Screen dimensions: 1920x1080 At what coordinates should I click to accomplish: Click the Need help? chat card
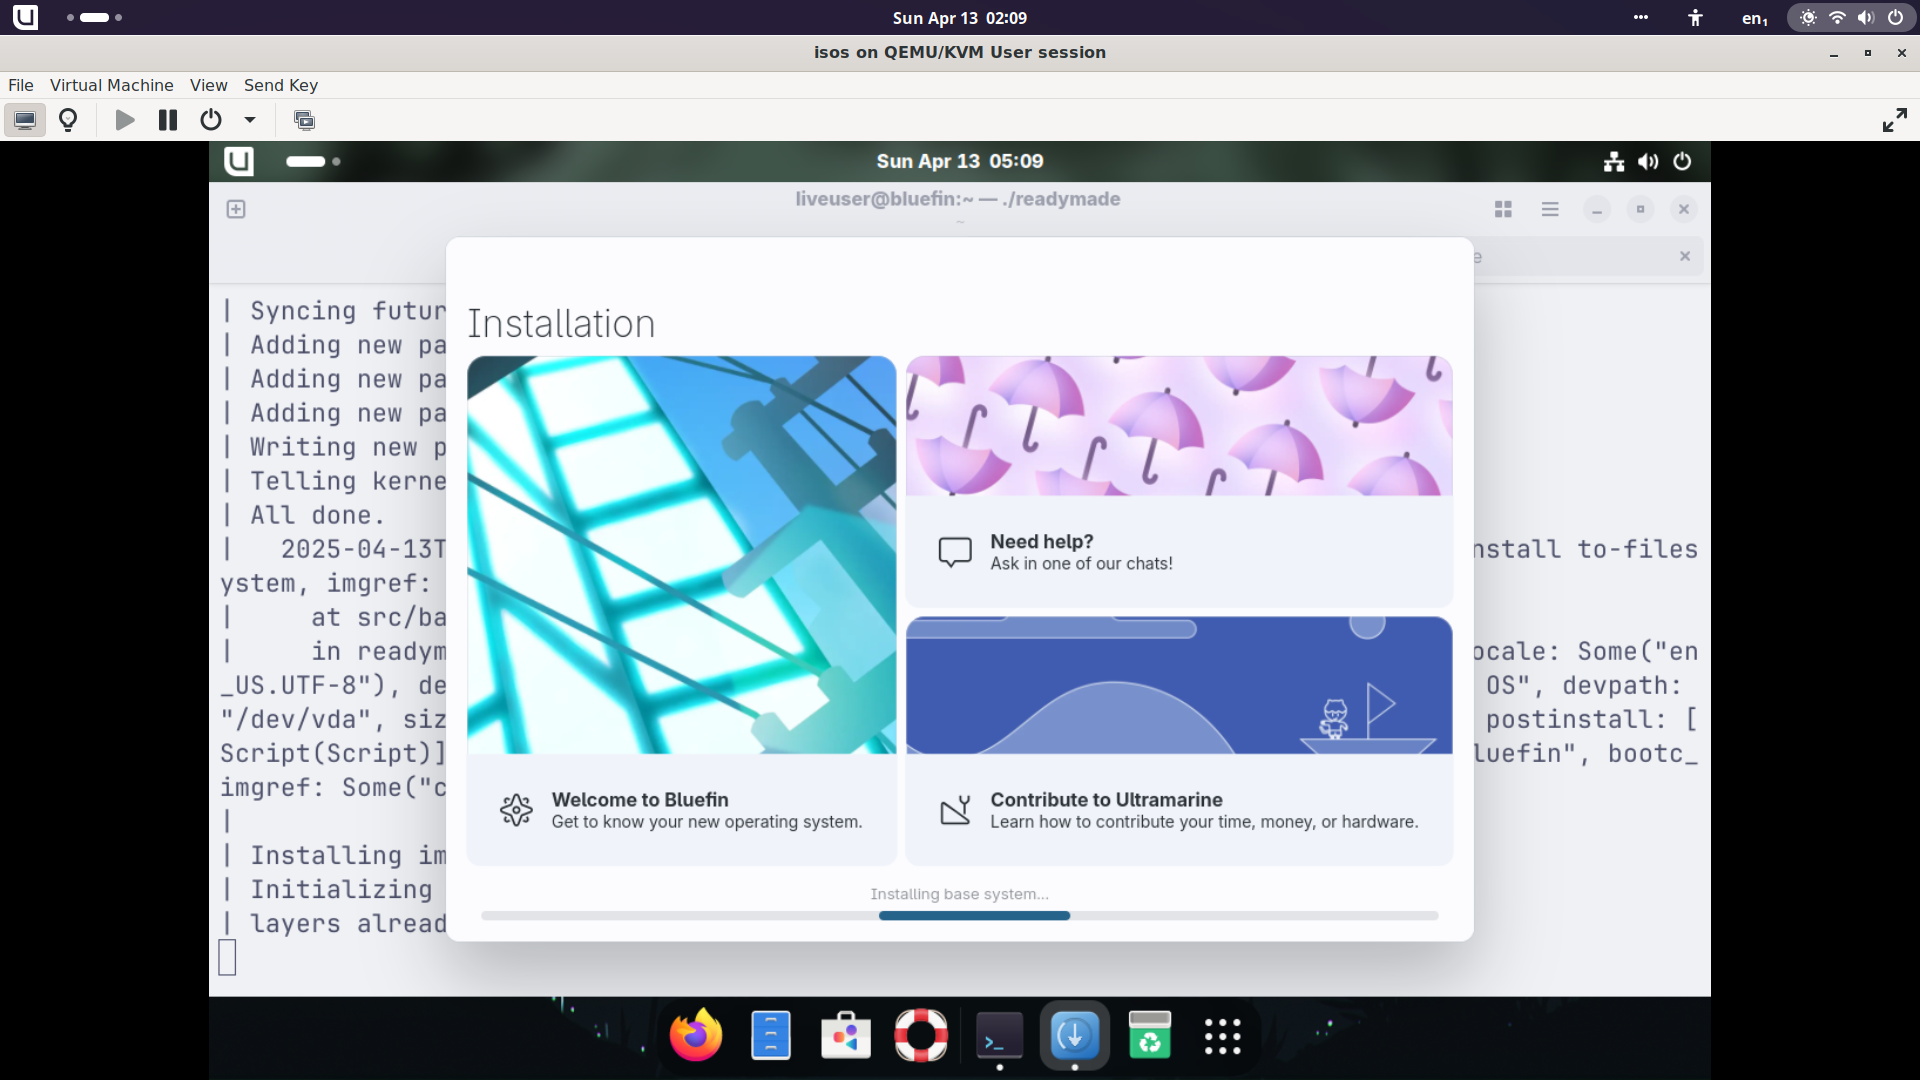click(x=1178, y=551)
